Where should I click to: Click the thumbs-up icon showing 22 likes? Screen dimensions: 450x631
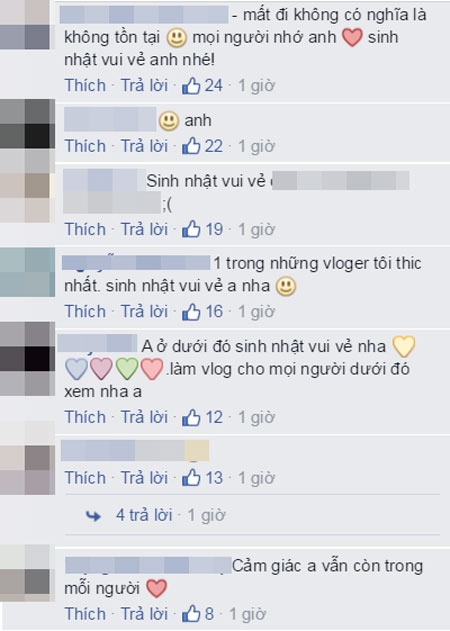click(191, 146)
